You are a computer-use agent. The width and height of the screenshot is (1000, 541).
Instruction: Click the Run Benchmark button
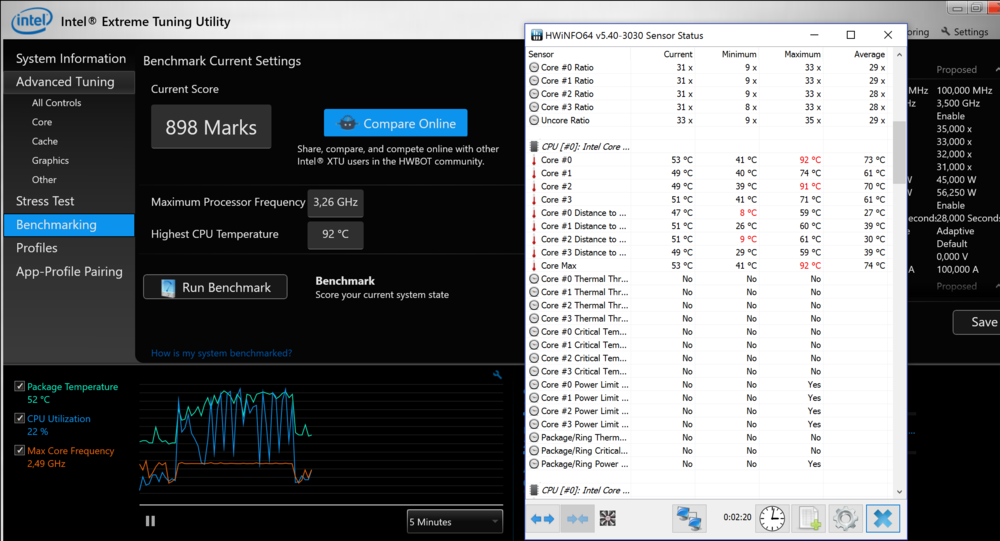coord(215,287)
